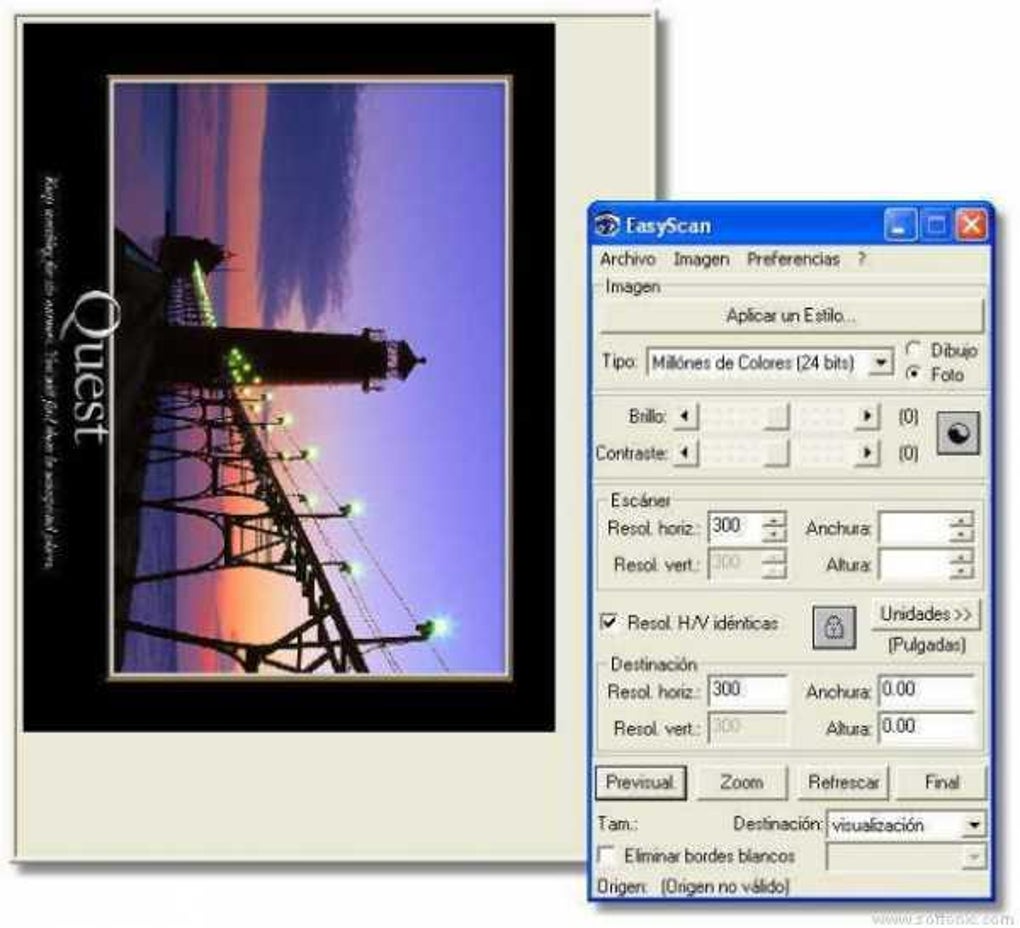Click the Destinación Altura field showing 0.00
Image resolution: width=1020 pixels, height=928 pixels.
[x=926, y=726]
